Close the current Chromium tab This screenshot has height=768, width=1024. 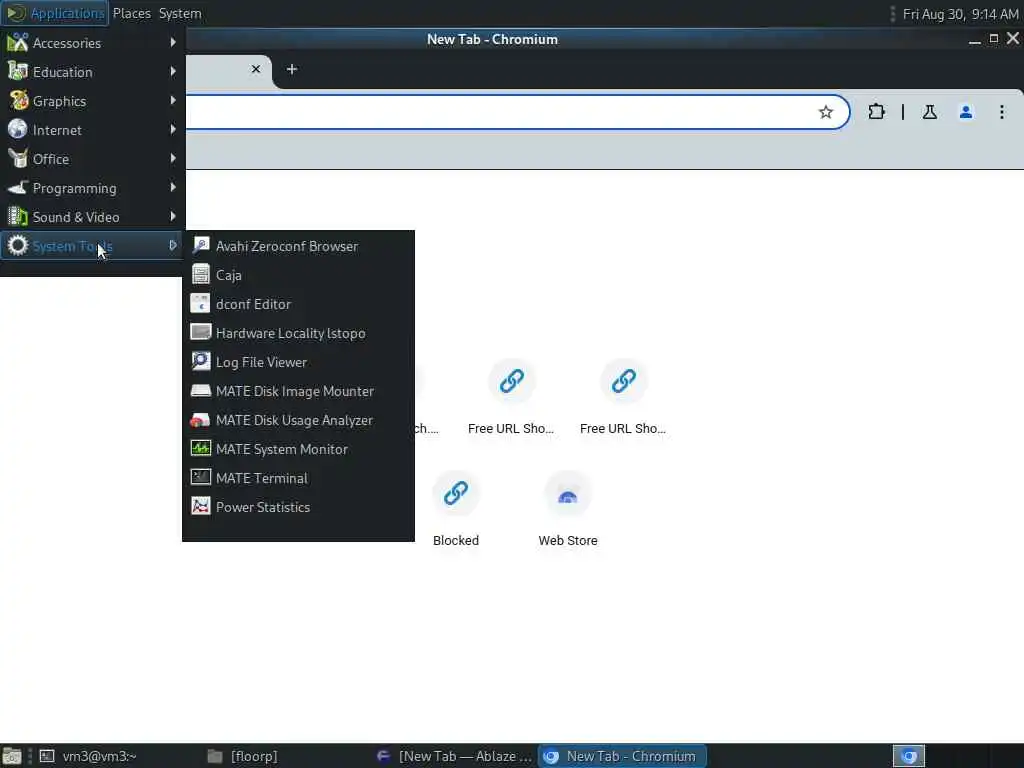256,69
